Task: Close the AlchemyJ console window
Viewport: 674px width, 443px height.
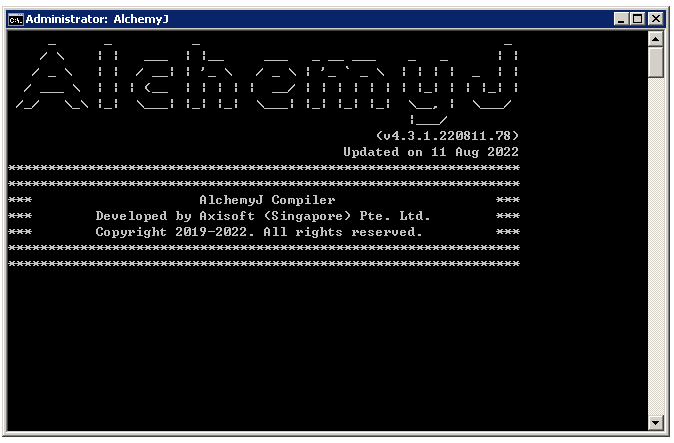Action: [656, 19]
